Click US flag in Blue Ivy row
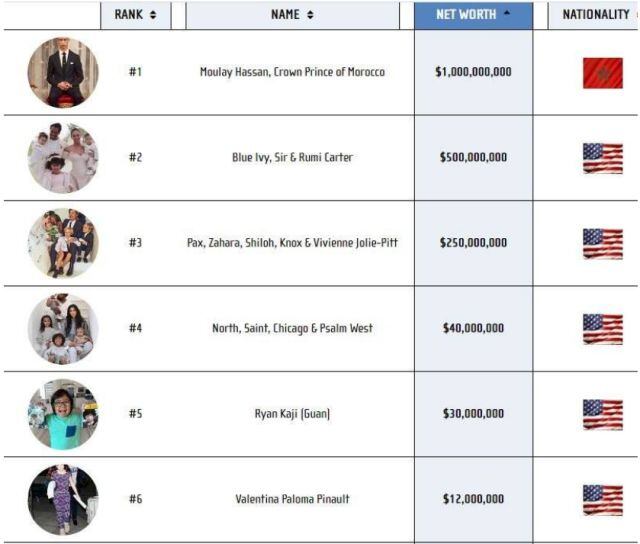 tap(602, 158)
